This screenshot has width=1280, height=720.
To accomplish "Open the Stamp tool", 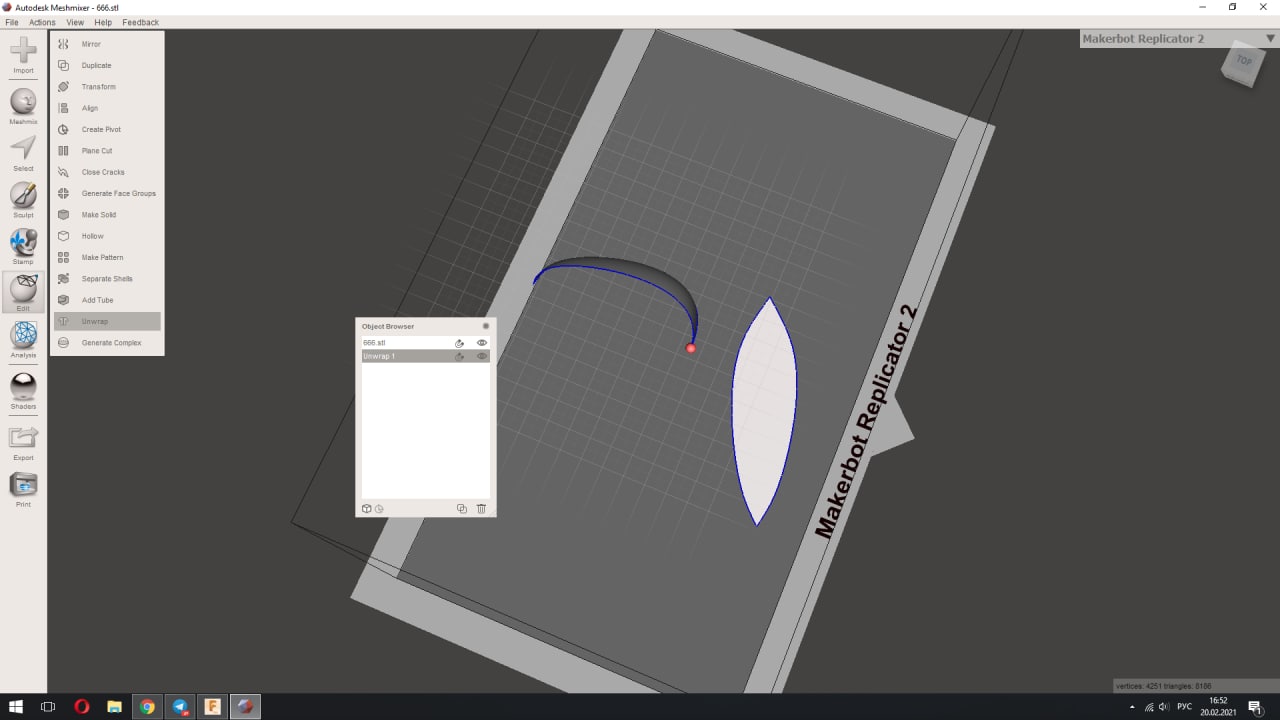I will pyautogui.click(x=23, y=246).
